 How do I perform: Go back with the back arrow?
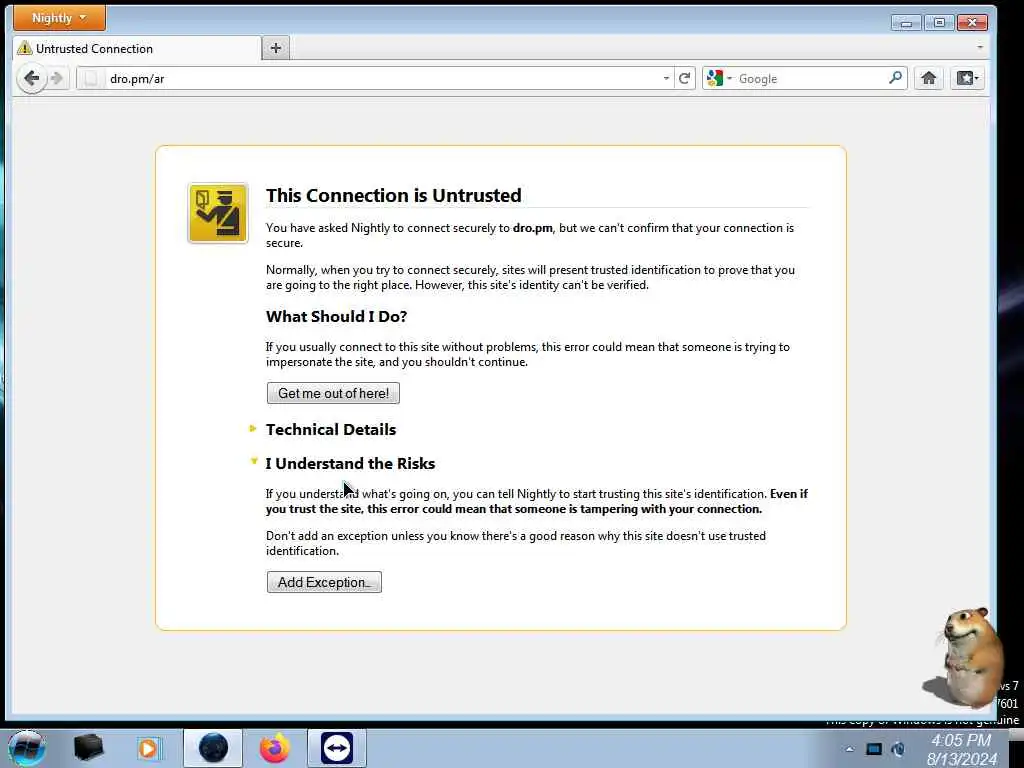[31, 78]
